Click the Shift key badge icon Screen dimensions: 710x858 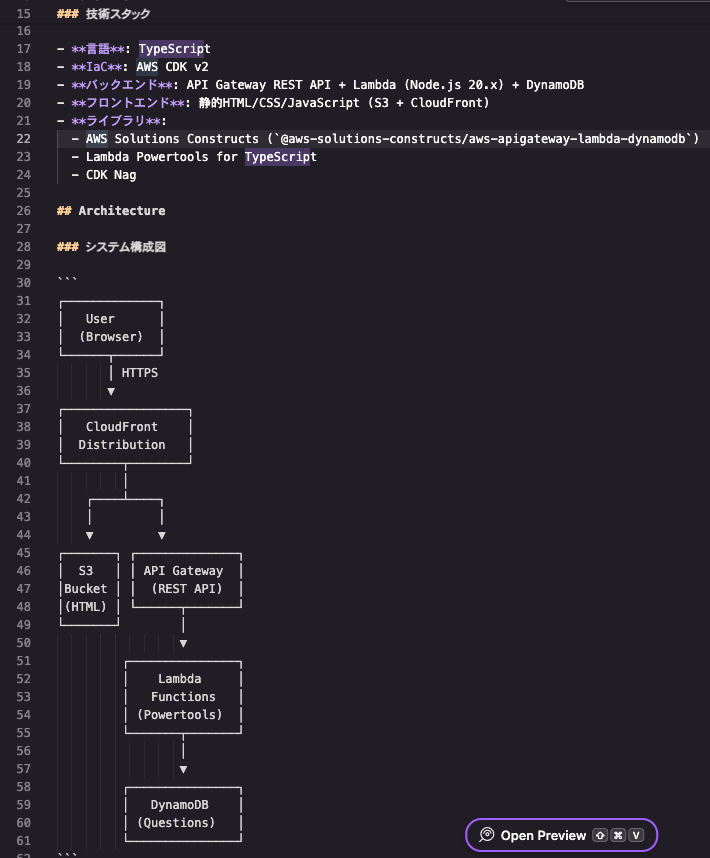click(600, 836)
